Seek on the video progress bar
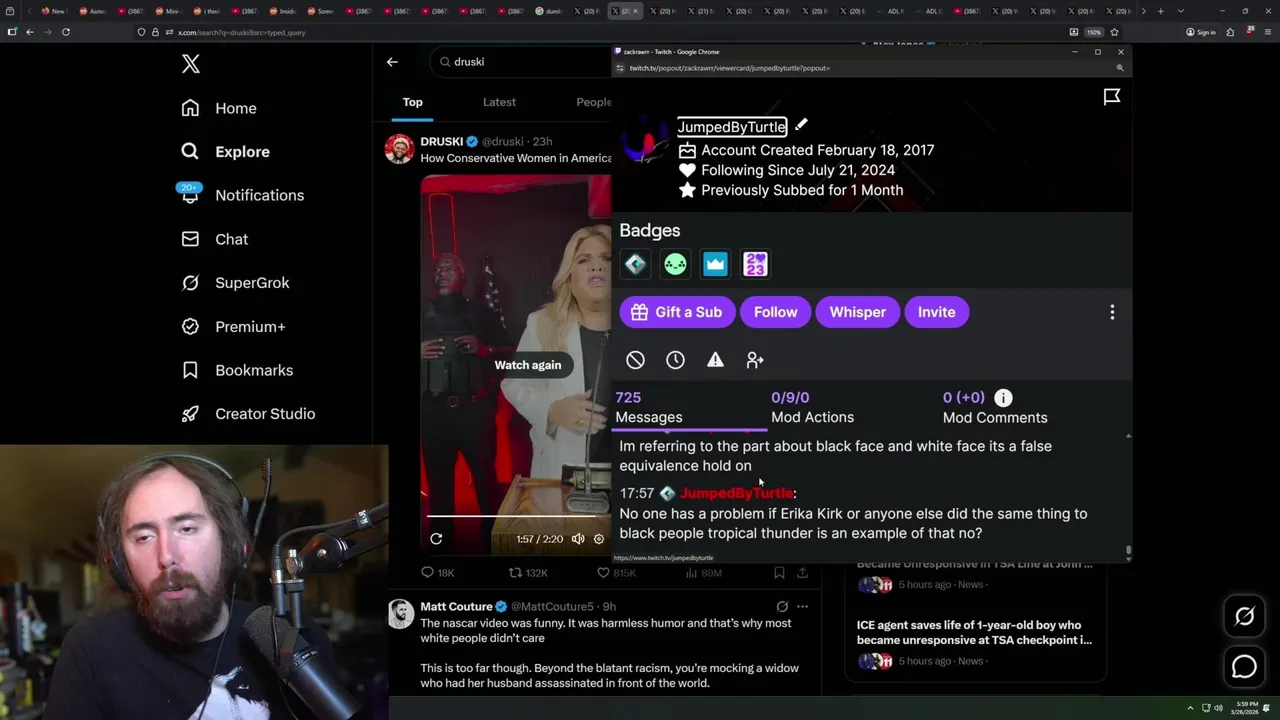This screenshot has height=720, width=1280. 519,516
